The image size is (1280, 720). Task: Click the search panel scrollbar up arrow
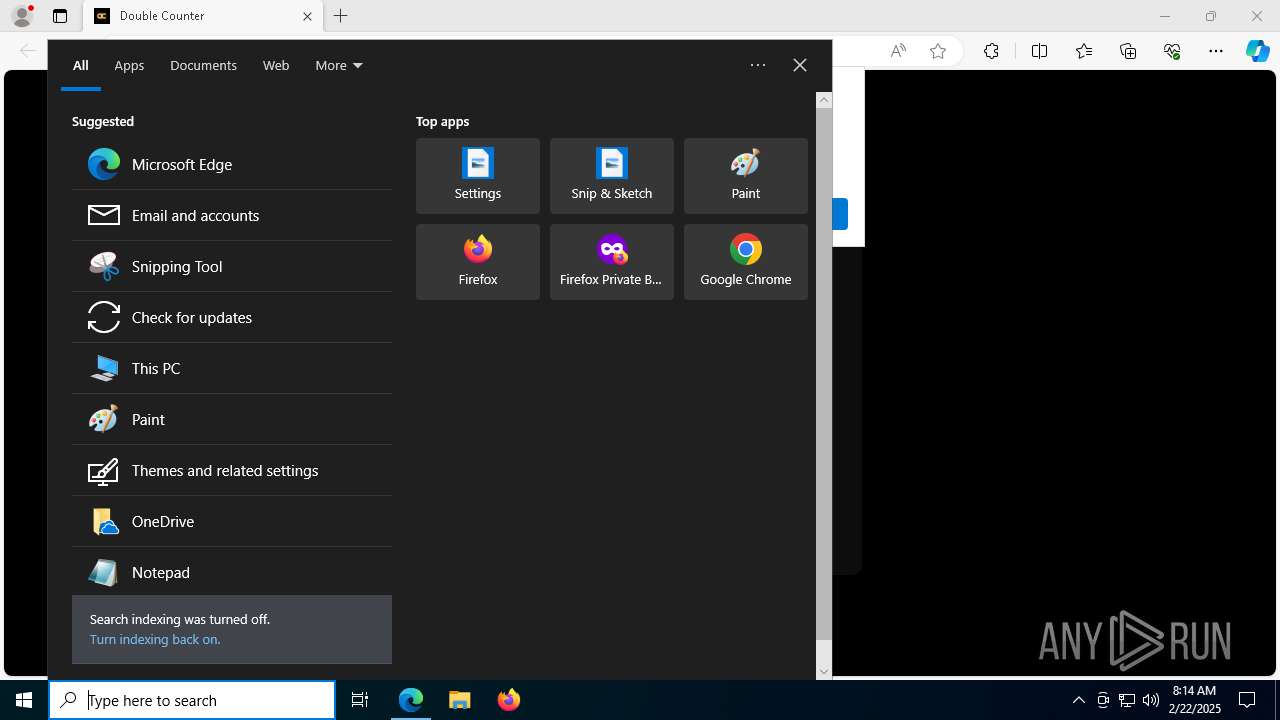pos(824,100)
